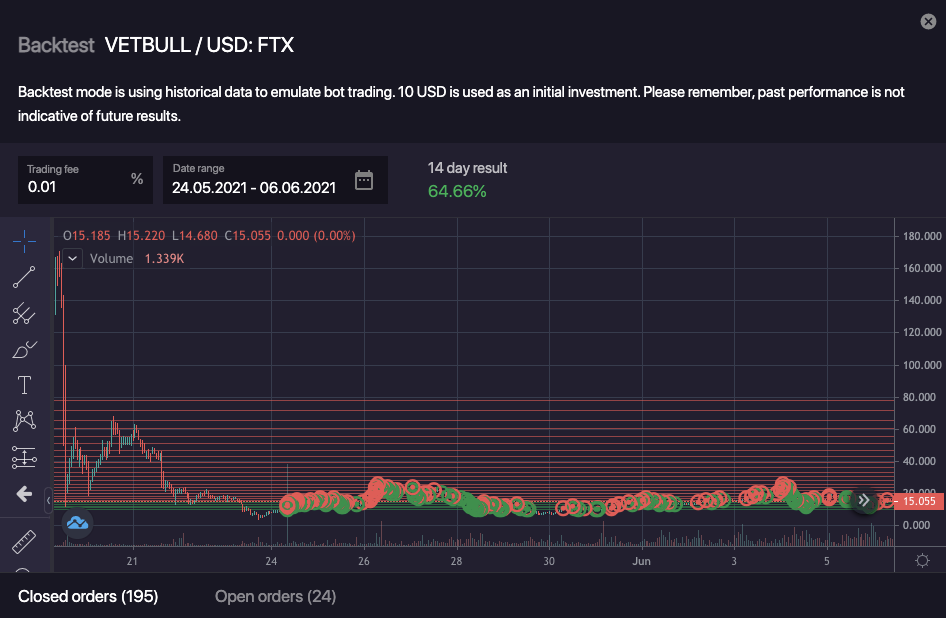This screenshot has width=946, height=618.
Task: Click the Backtest heading word
Action: point(56,45)
